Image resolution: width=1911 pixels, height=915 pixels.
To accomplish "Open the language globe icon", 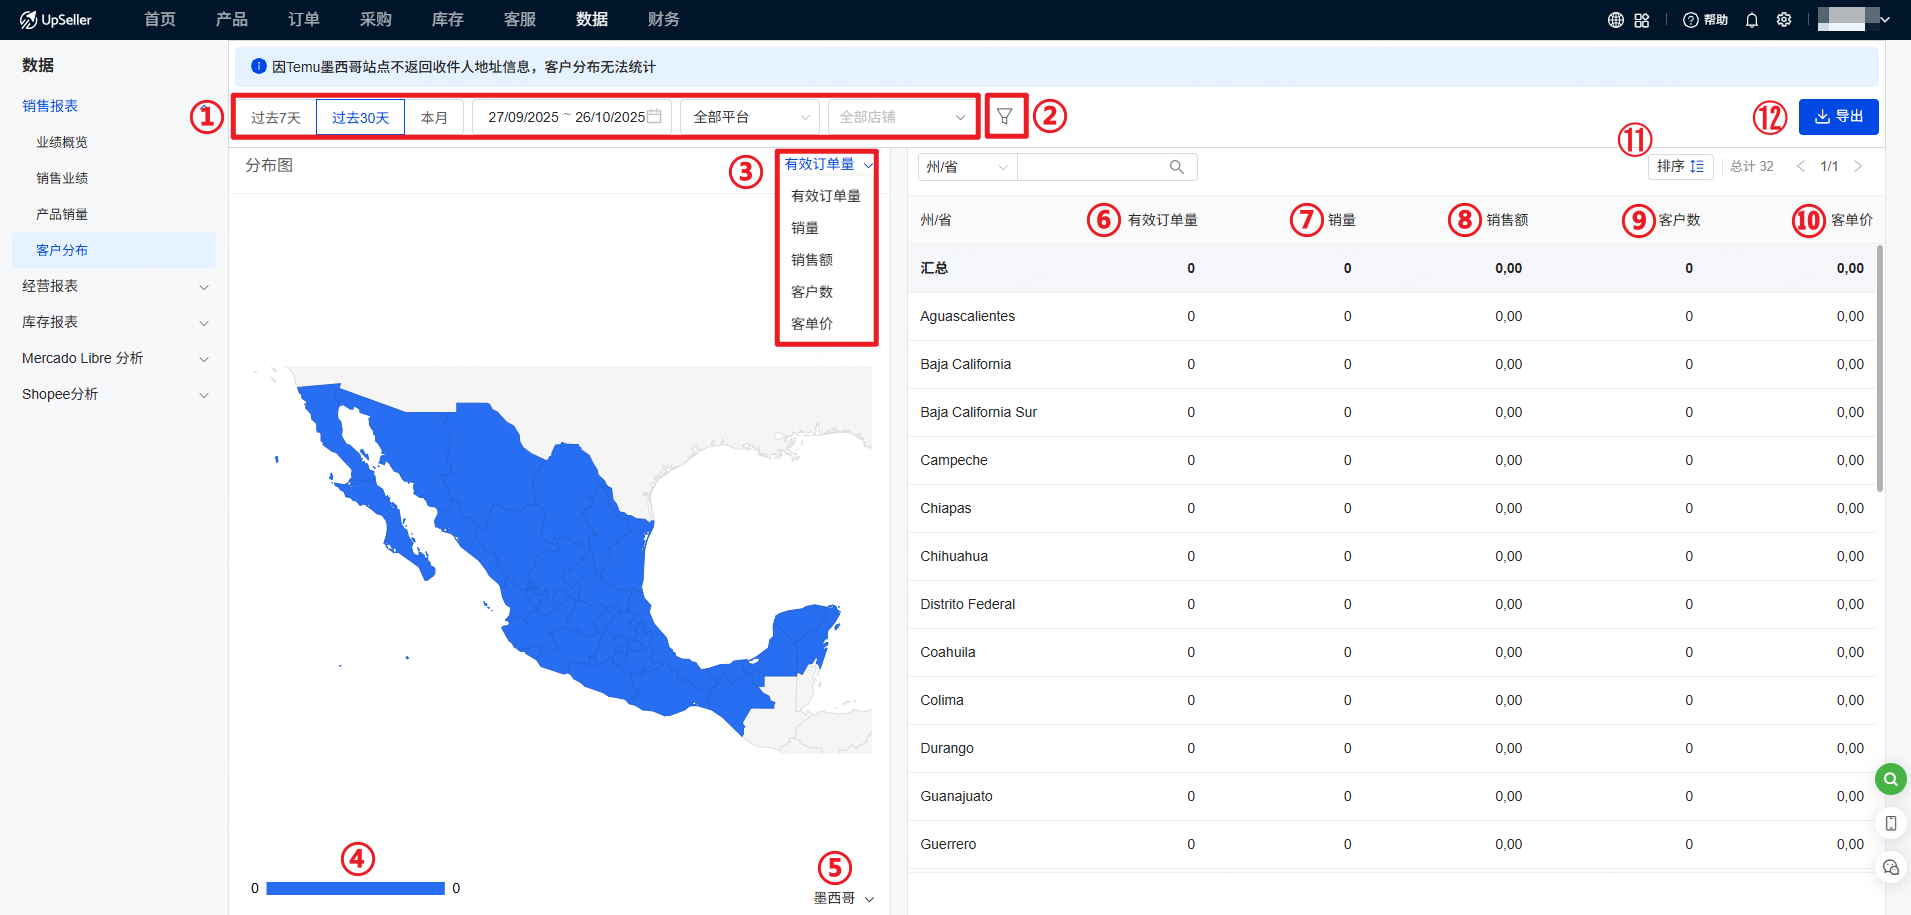I will (x=1615, y=20).
